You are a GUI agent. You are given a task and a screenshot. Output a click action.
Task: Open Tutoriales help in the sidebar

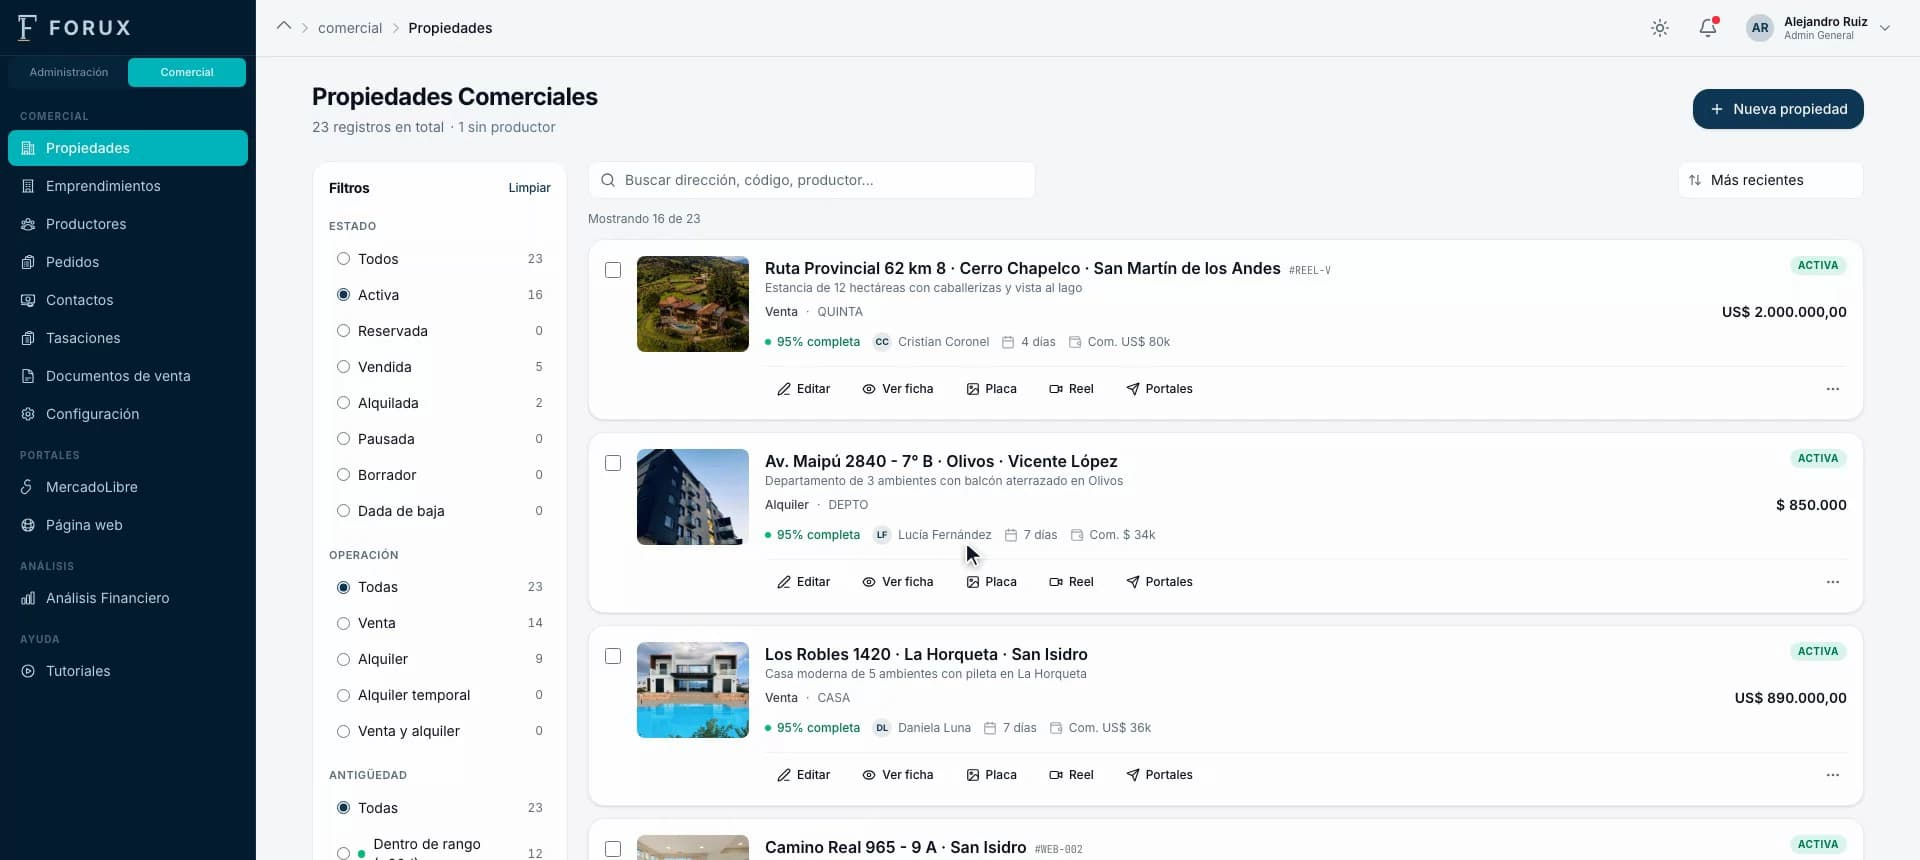128,671
